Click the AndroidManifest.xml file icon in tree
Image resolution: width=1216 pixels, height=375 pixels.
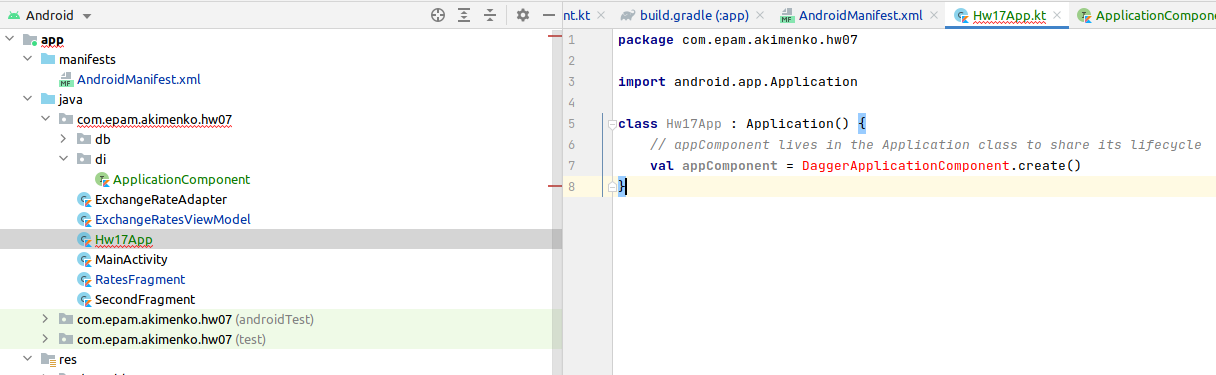(x=66, y=79)
